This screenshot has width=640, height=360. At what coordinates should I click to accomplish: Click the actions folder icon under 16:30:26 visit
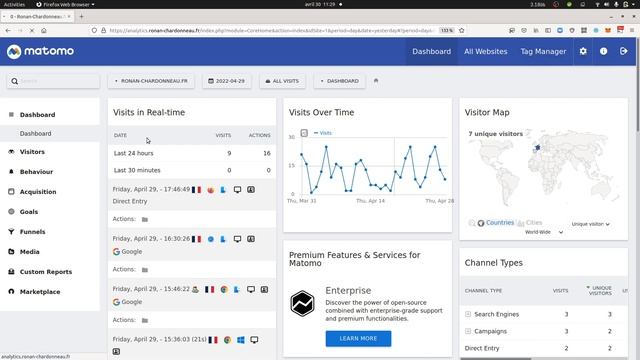(145, 270)
